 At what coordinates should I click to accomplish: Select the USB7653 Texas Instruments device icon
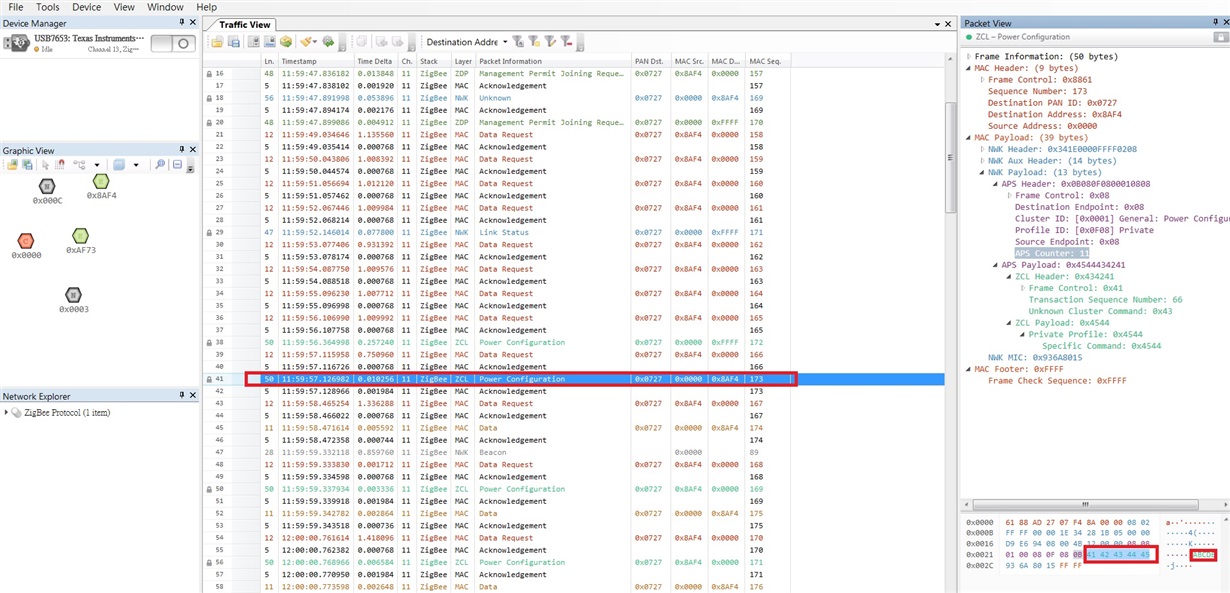pos(16,43)
